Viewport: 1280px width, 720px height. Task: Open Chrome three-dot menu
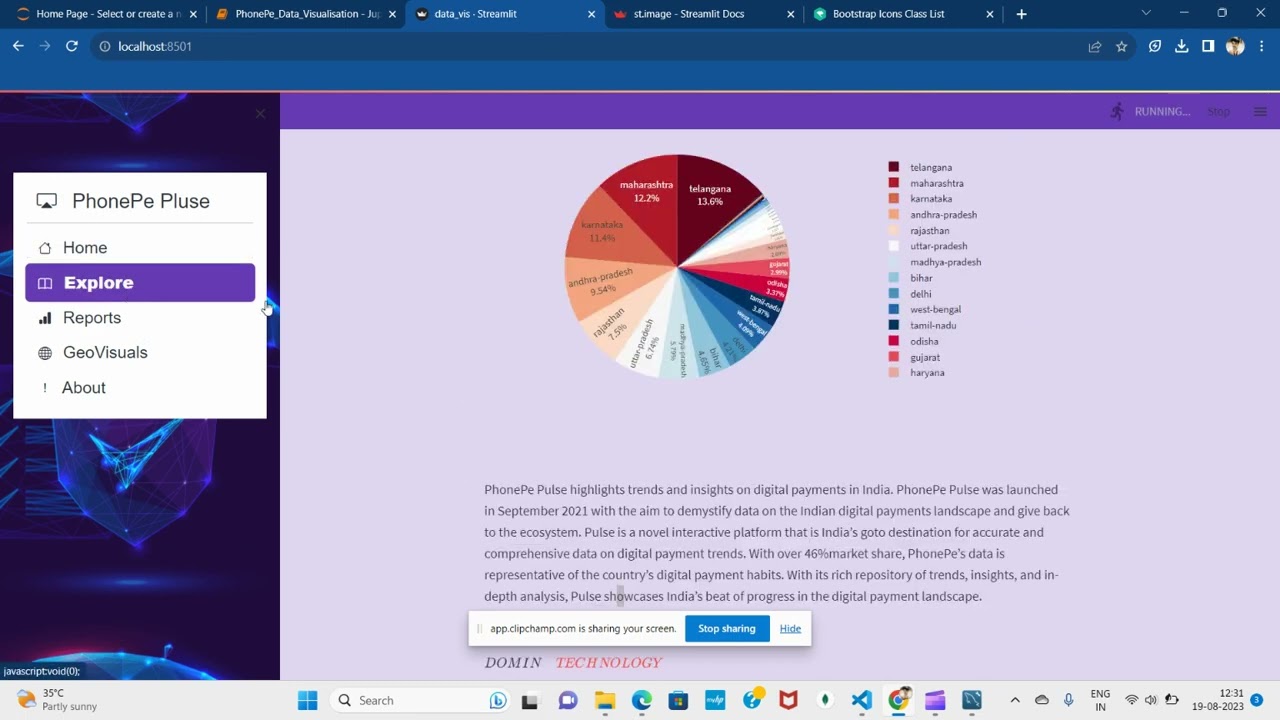pyautogui.click(x=1261, y=46)
